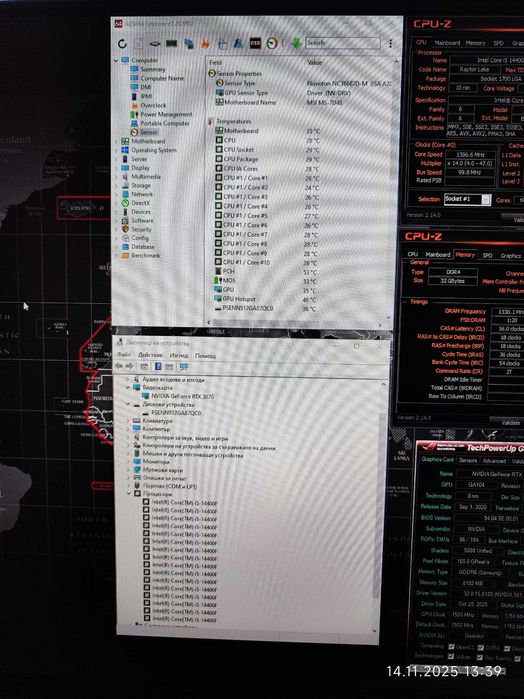Select the DirectX category in AIDA64

(x=140, y=203)
